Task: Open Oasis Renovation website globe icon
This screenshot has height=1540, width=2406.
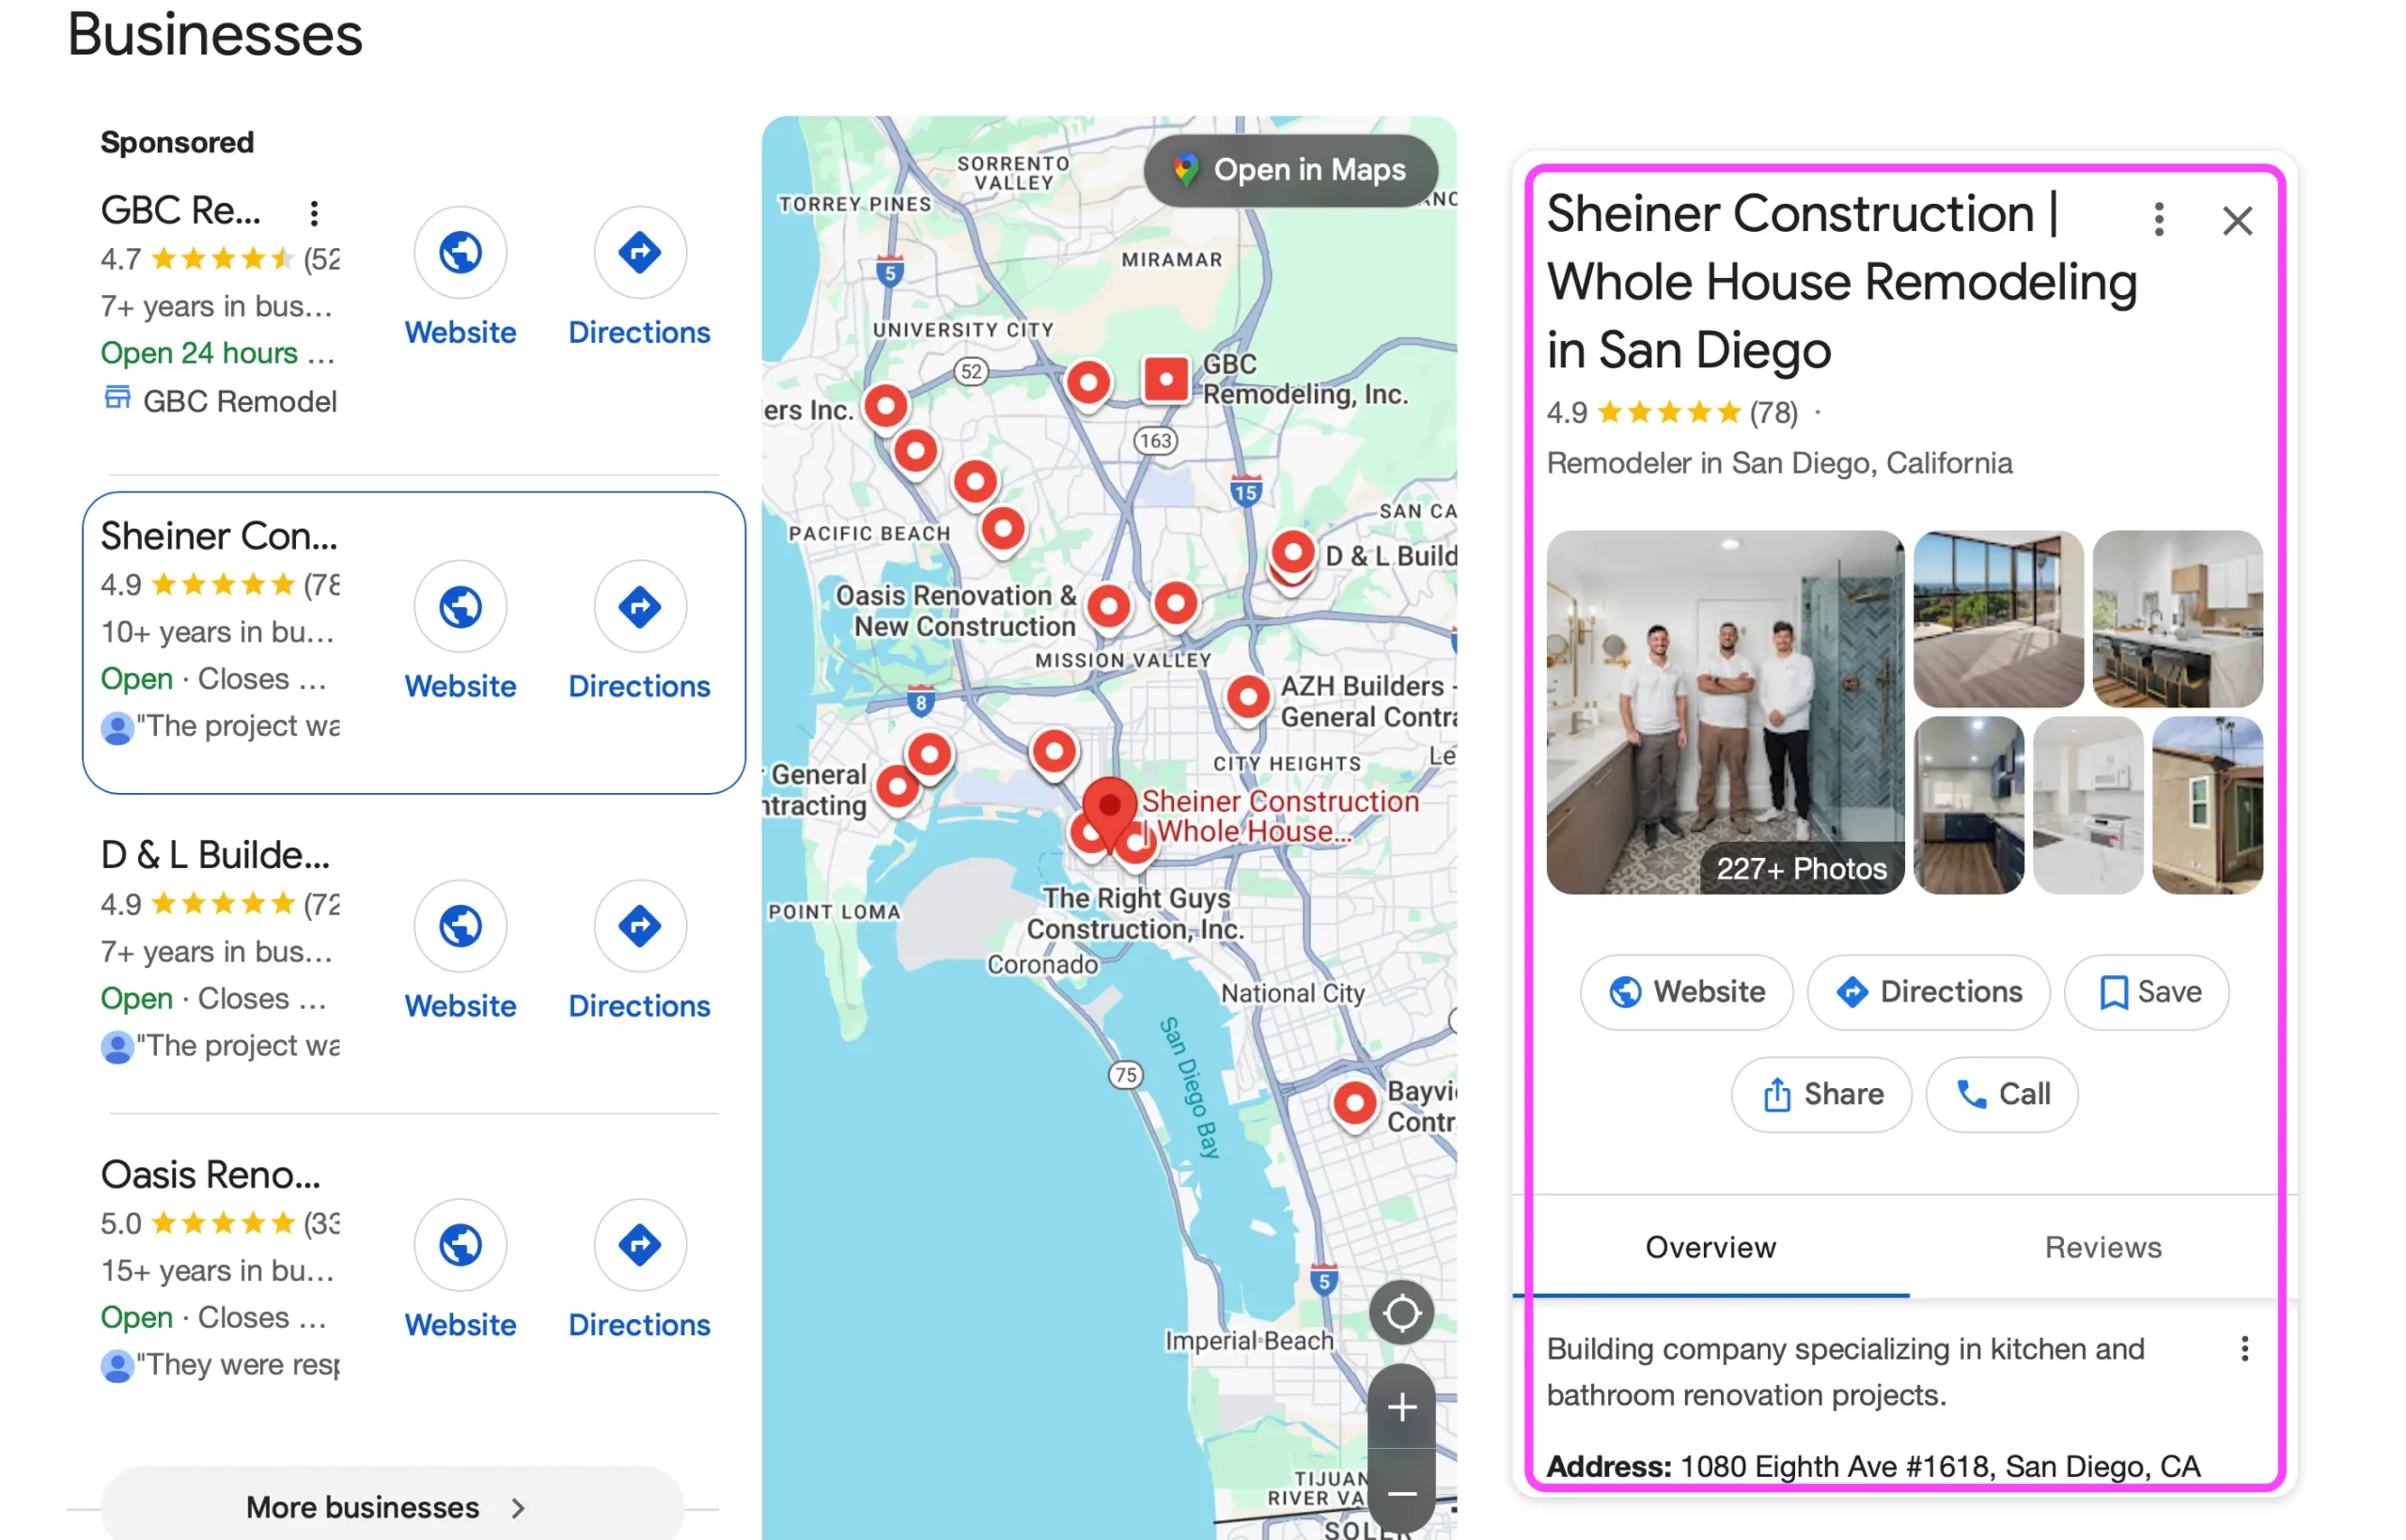Action: pyautogui.click(x=460, y=1245)
